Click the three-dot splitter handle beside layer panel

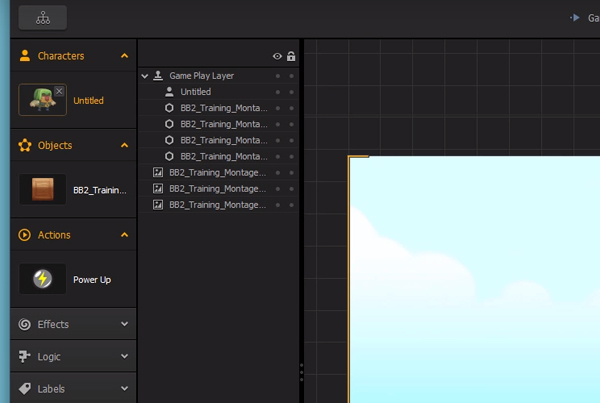(x=302, y=372)
